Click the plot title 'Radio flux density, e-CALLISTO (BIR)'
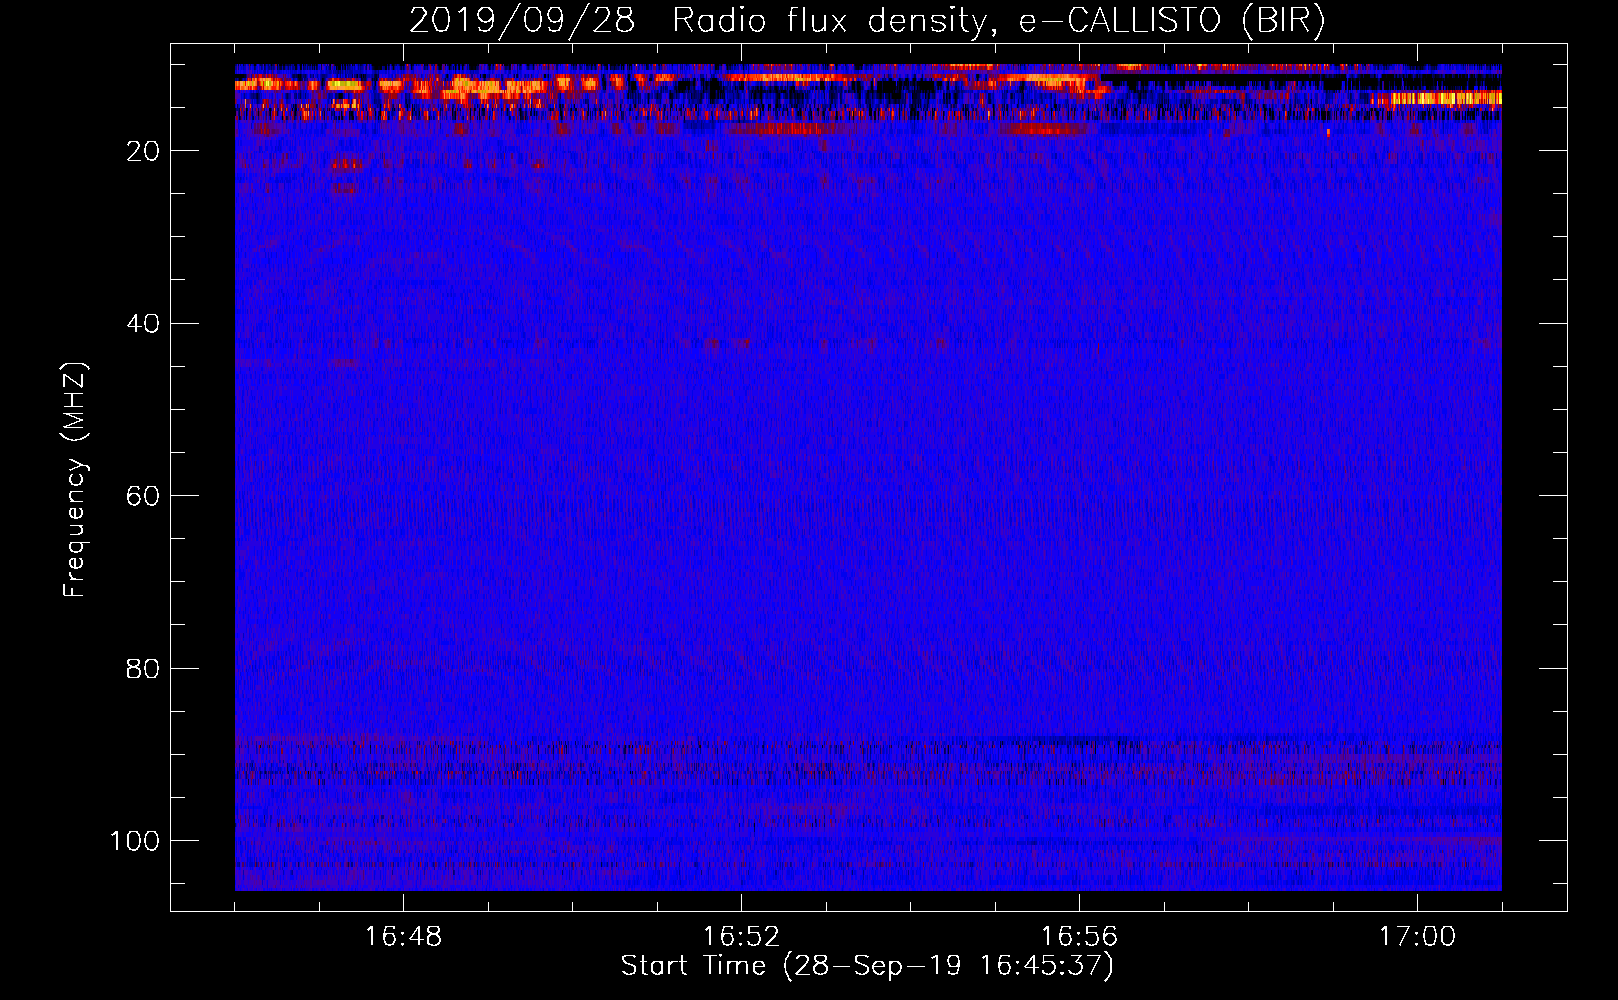This screenshot has width=1618, height=1000. [x=998, y=21]
